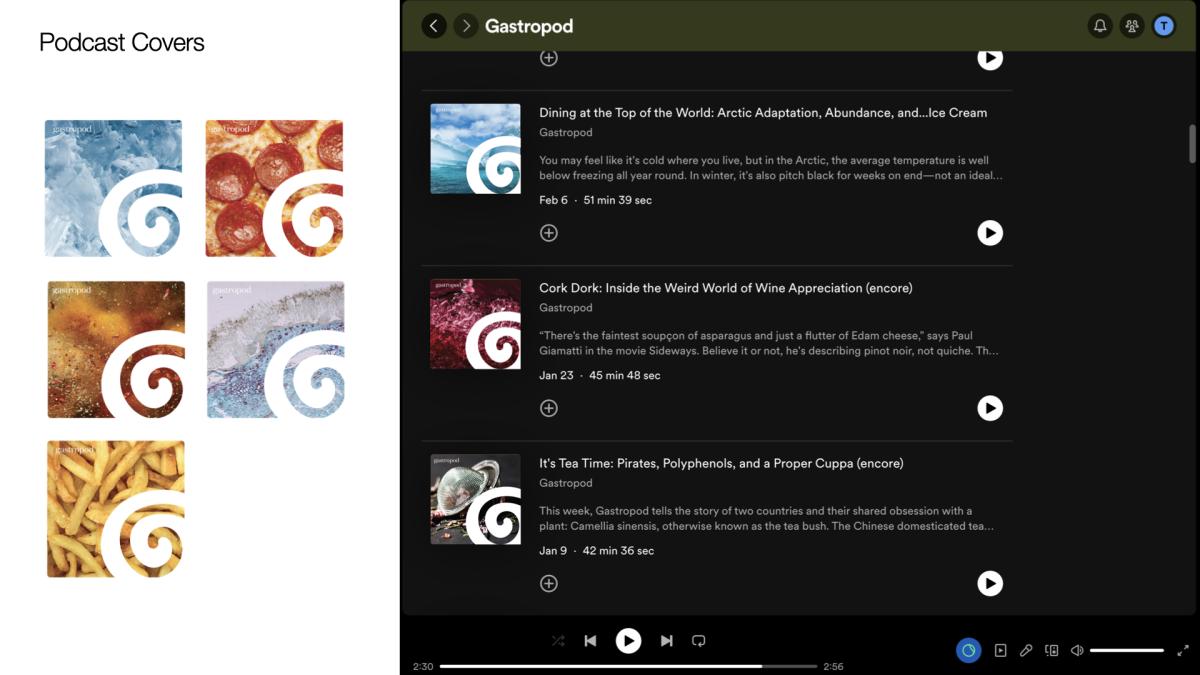Play the It's Tea Time episode
Viewport: 1200px width, 675px height.
(x=990, y=584)
